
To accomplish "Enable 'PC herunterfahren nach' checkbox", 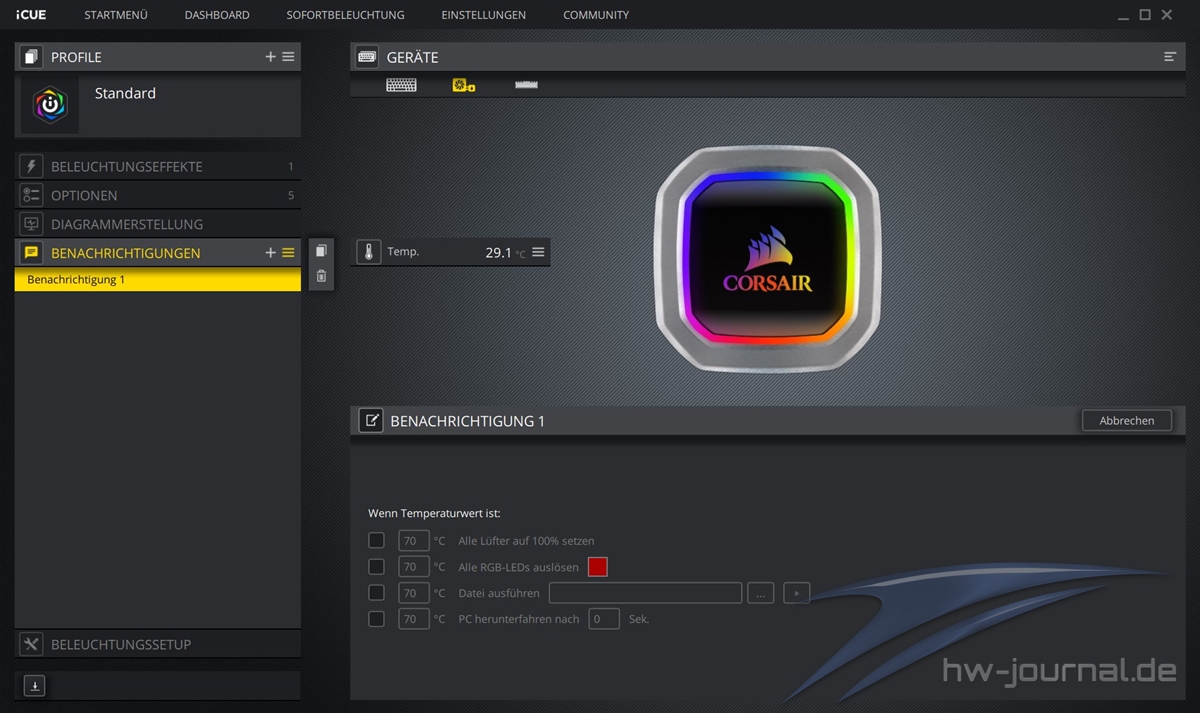I will pyautogui.click(x=376, y=619).
